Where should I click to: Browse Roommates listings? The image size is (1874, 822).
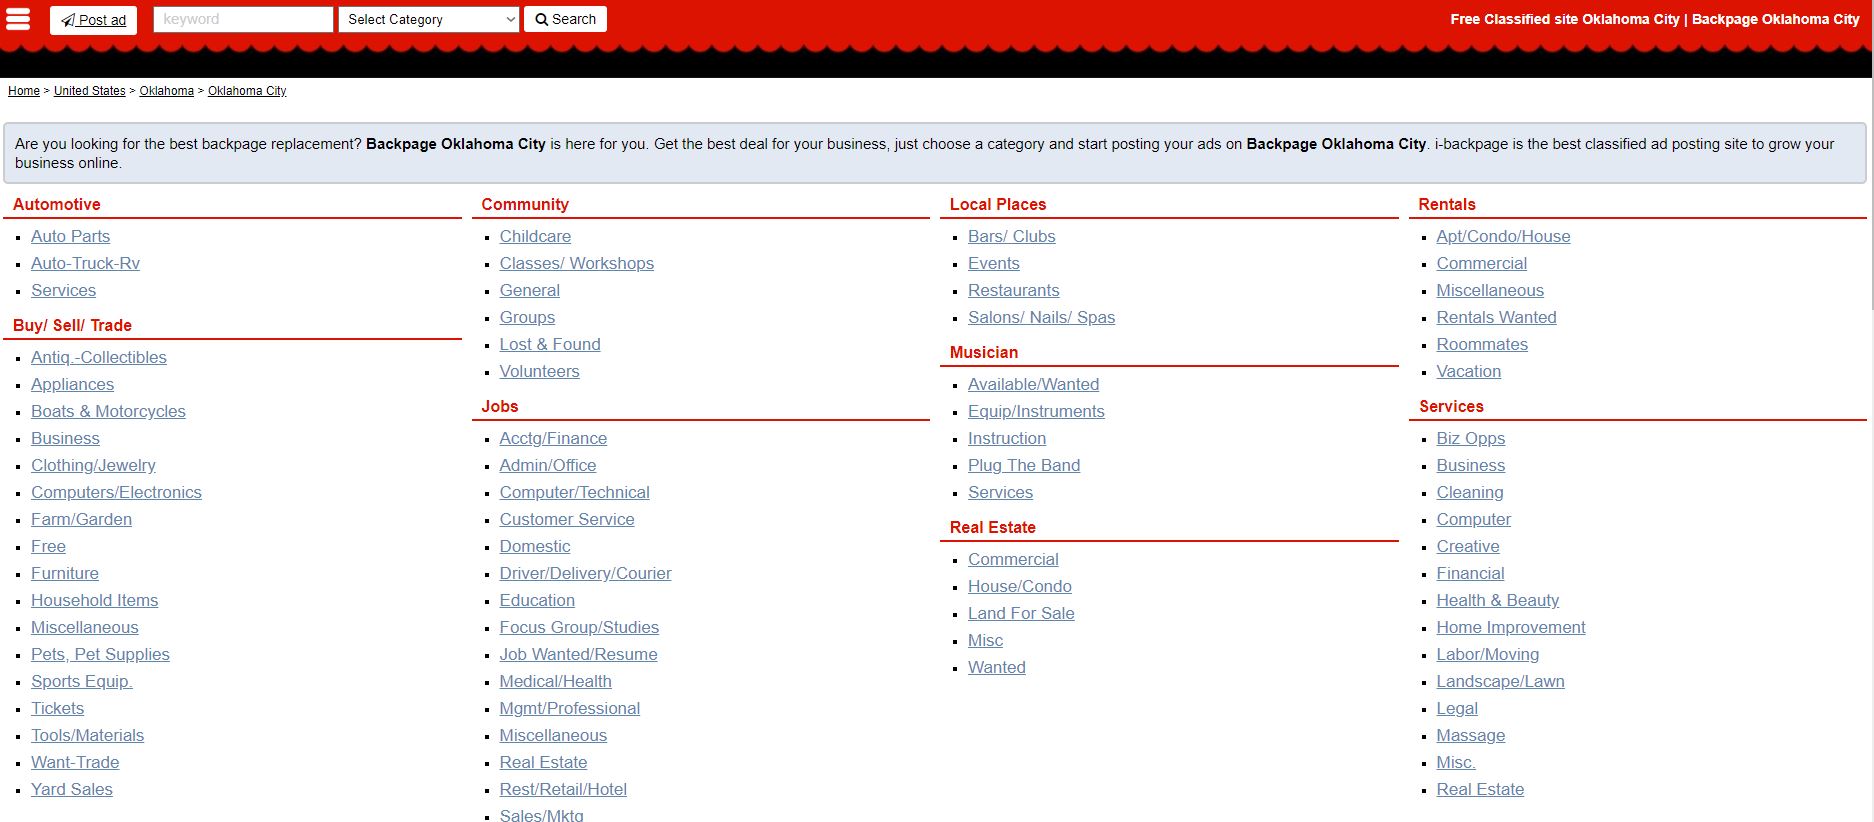pyautogui.click(x=1483, y=344)
